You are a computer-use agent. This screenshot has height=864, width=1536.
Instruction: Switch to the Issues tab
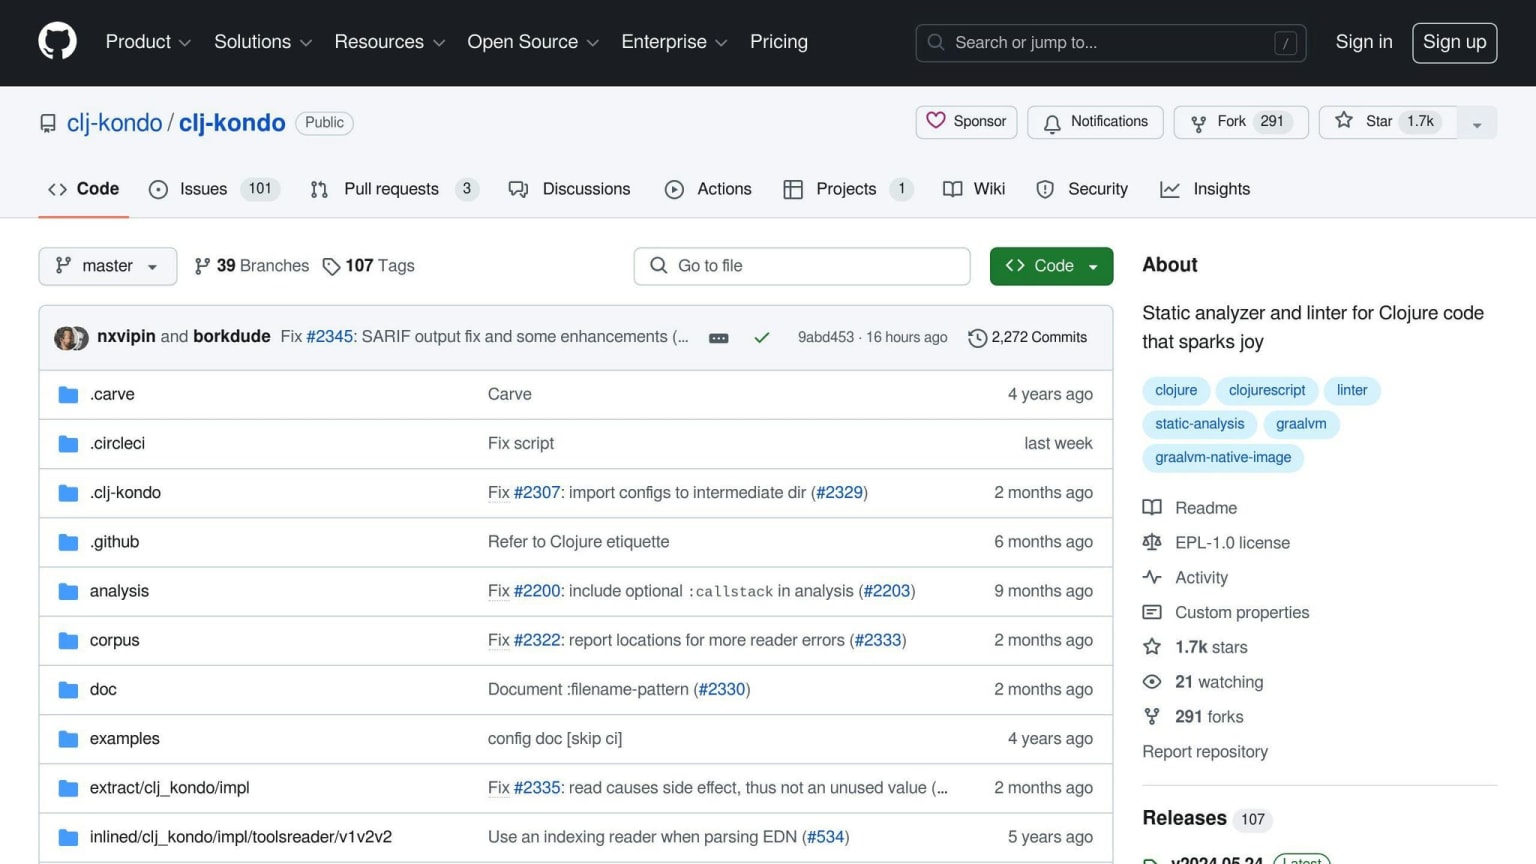pyautogui.click(x=214, y=189)
